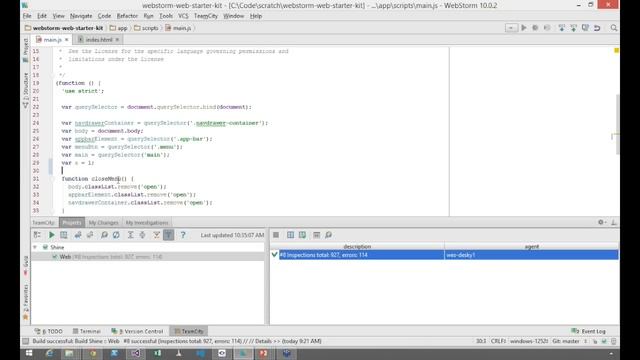Image resolution: width=640 pixels, height=360 pixels.
Task: Open the Event Log
Action: pos(588,331)
